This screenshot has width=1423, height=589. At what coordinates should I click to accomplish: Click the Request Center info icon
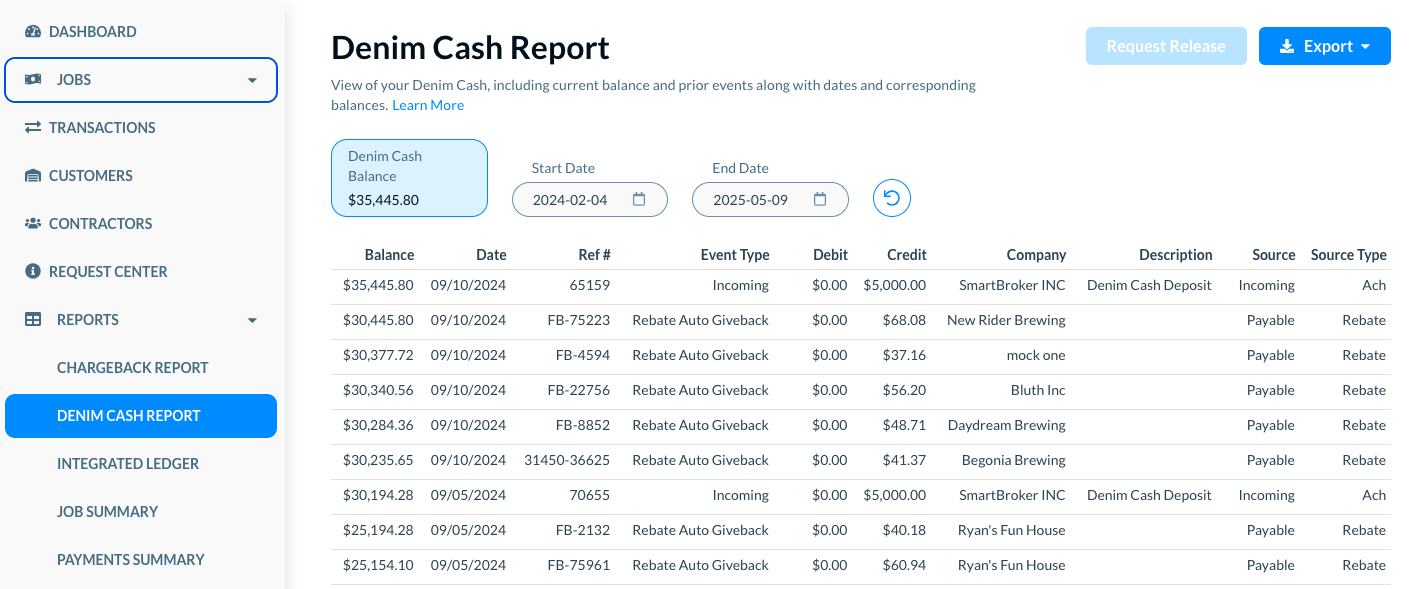click(33, 272)
